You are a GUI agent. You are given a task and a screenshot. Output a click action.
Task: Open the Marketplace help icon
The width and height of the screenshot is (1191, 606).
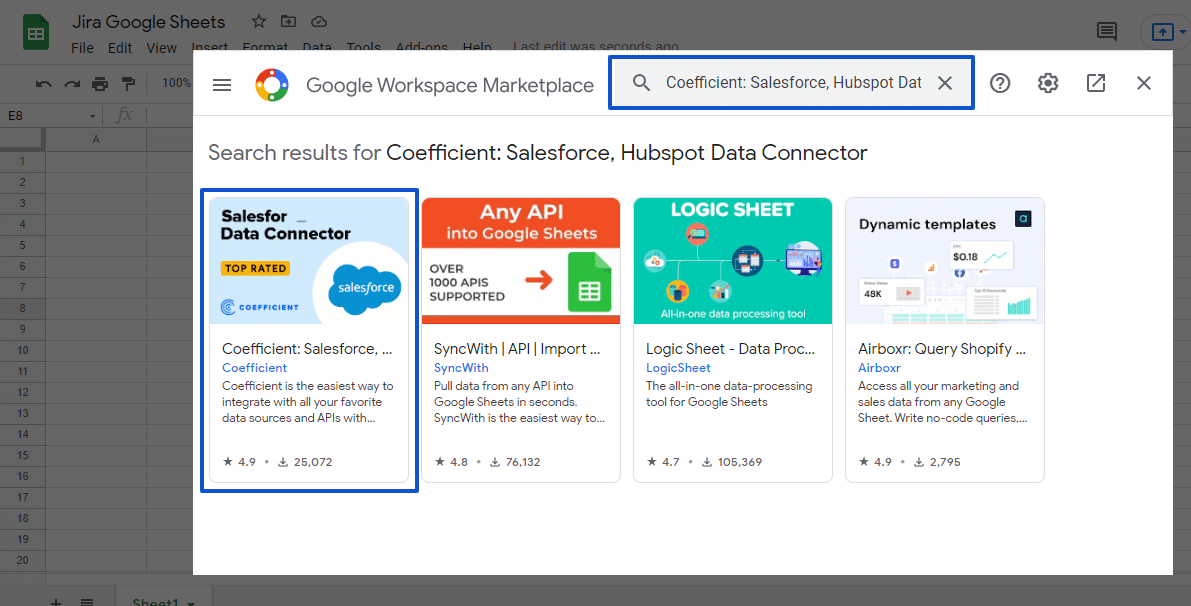click(1000, 83)
